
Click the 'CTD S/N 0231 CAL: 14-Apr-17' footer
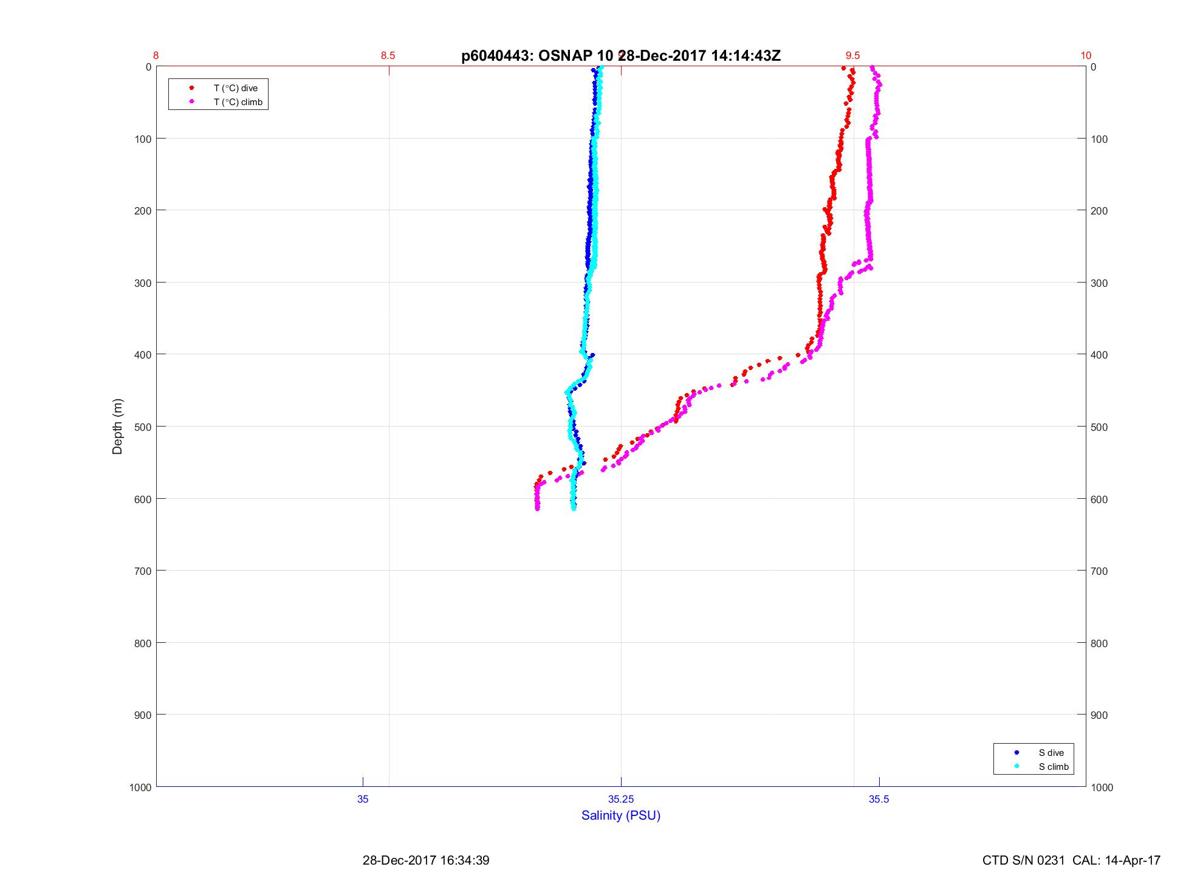pos(1072,860)
